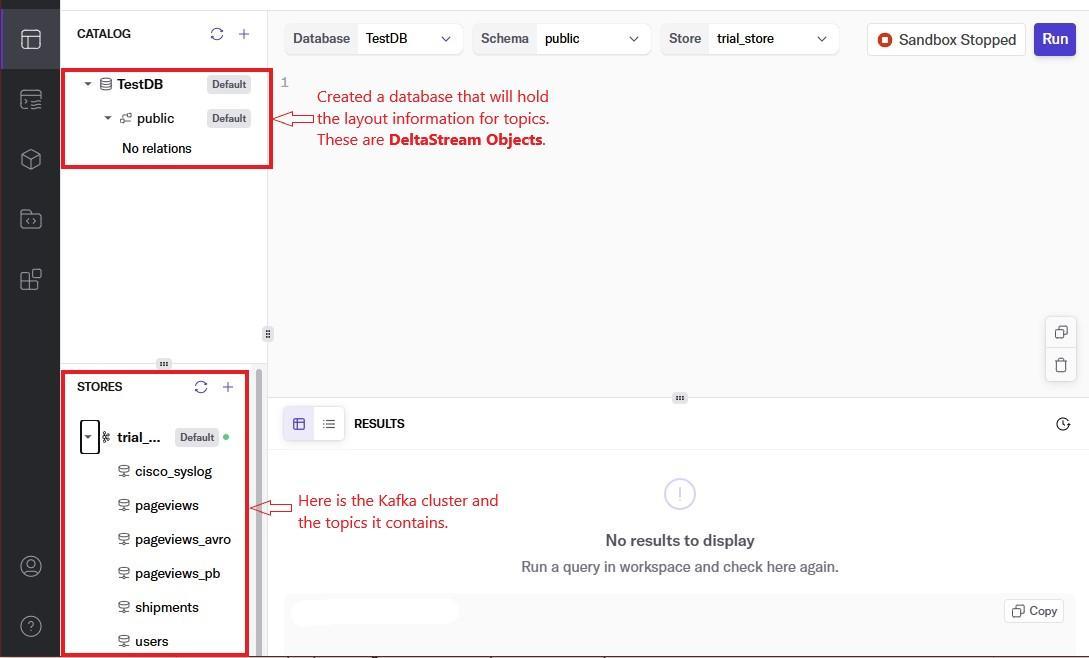
Task: Open the query history clock icon in Results
Action: [1063, 423]
